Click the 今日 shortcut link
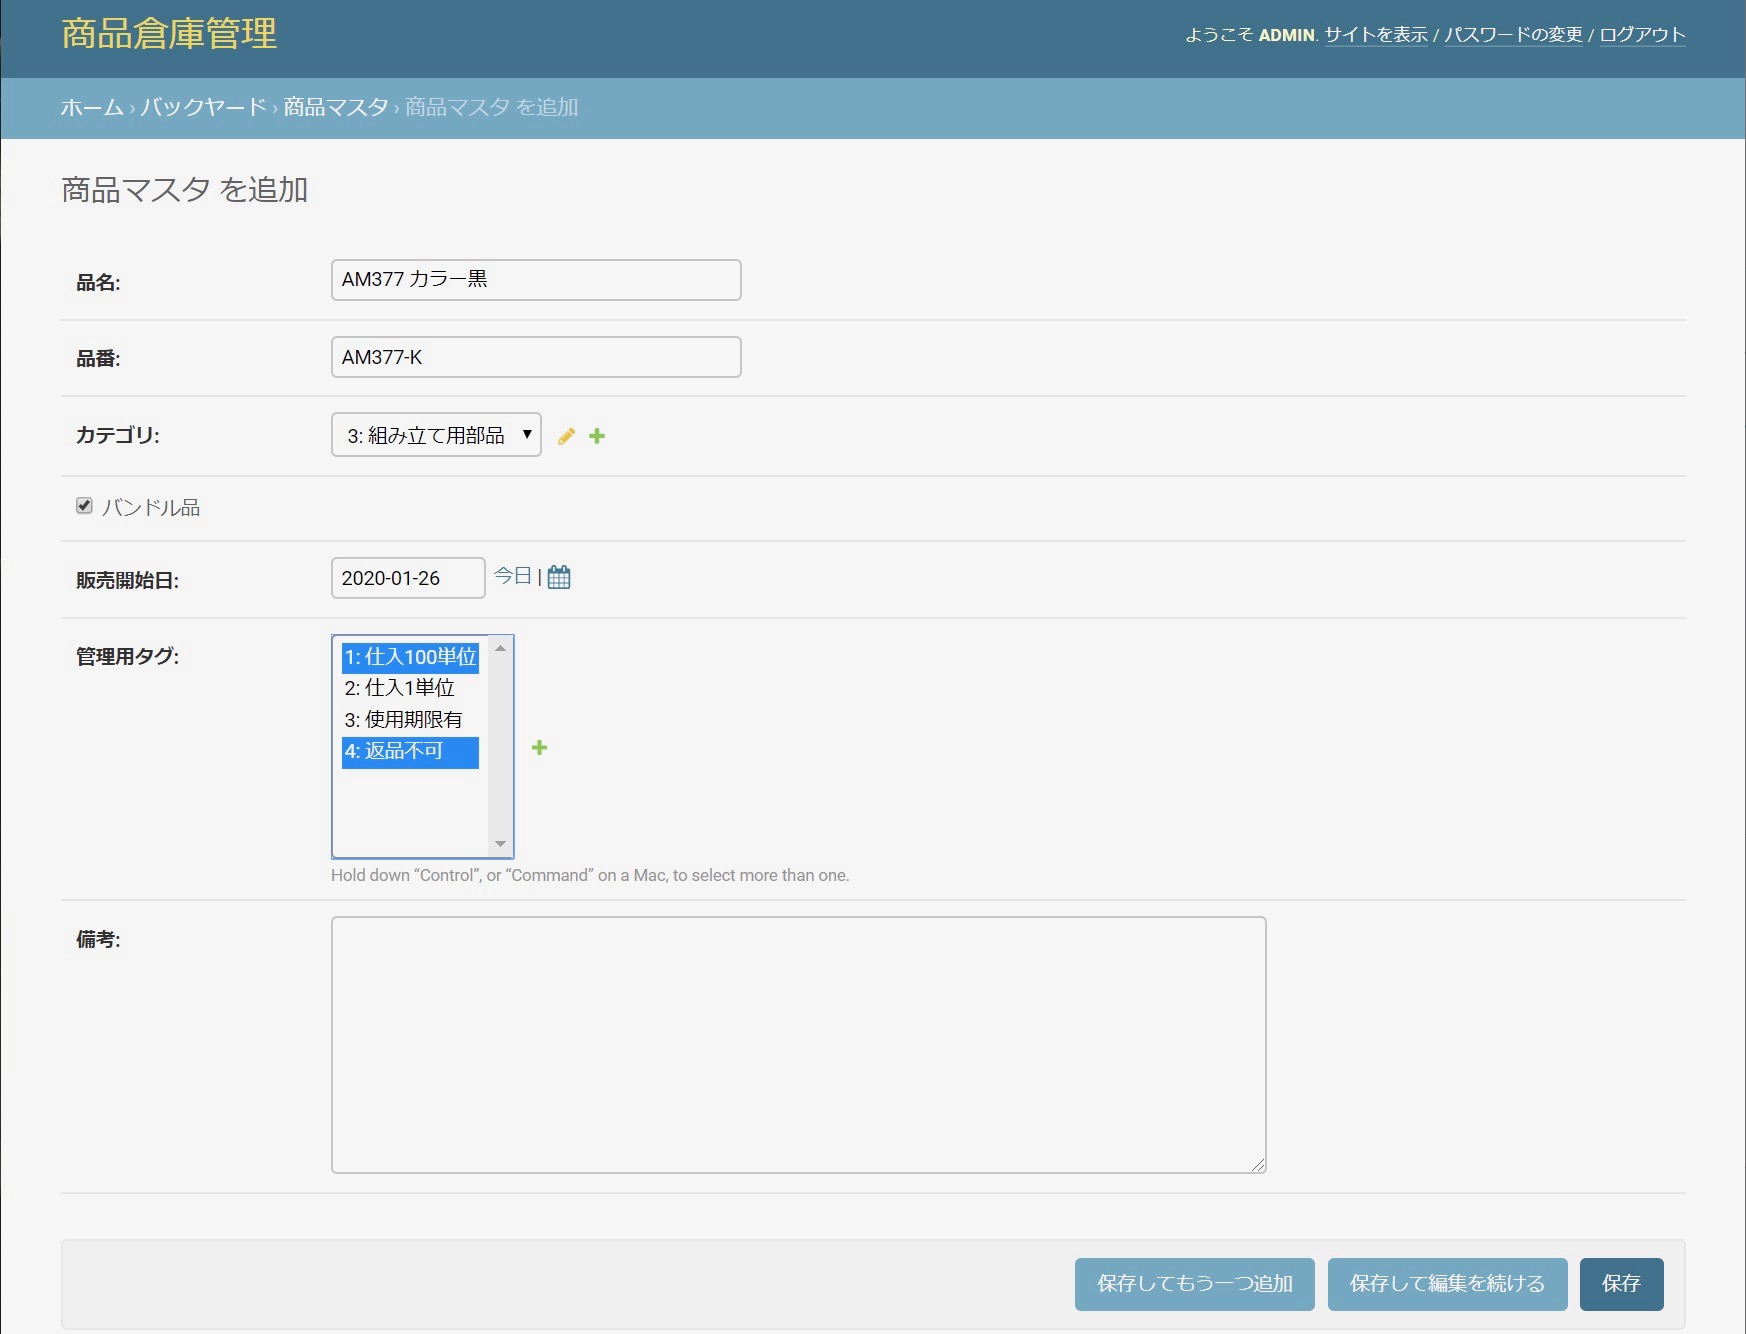The image size is (1746, 1334). coord(512,576)
